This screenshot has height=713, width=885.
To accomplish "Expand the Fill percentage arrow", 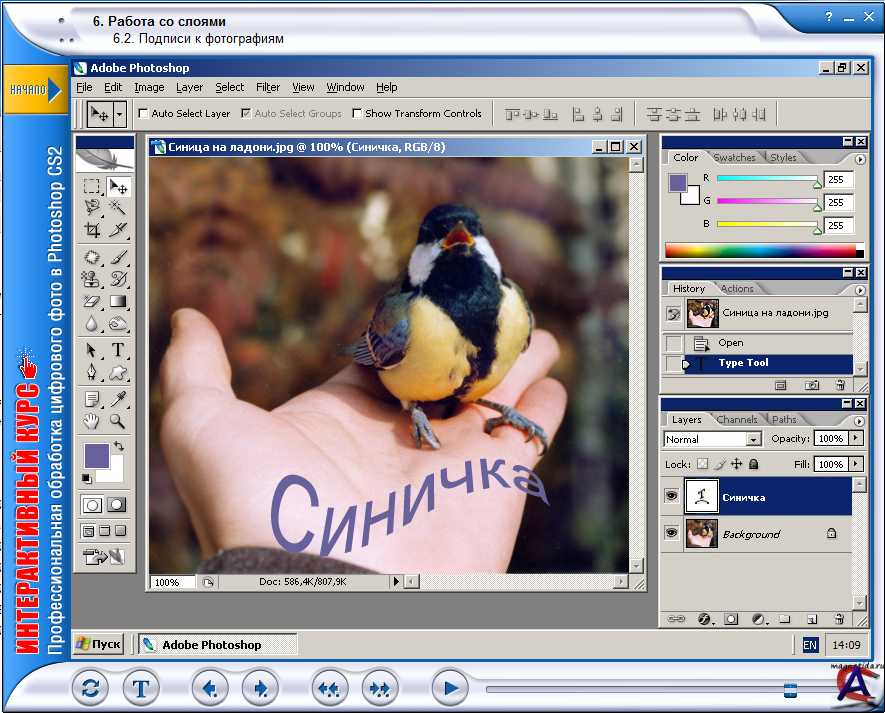I will click(855, 464).
